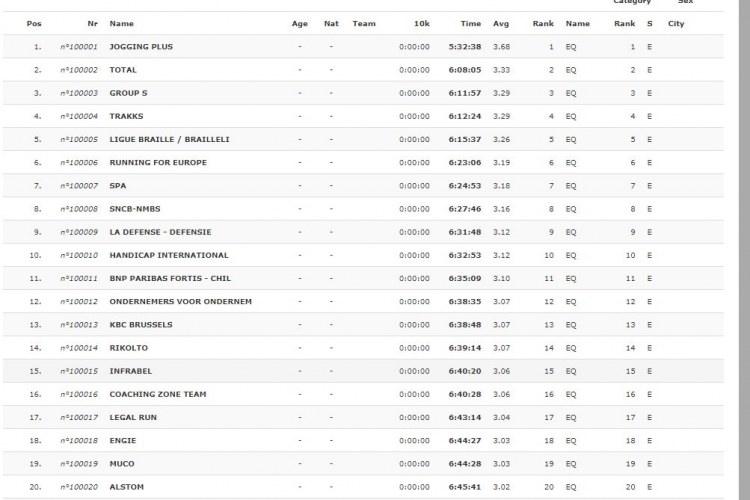Select position number 12.
Screen dimensions: 750x500
[35, 302]
